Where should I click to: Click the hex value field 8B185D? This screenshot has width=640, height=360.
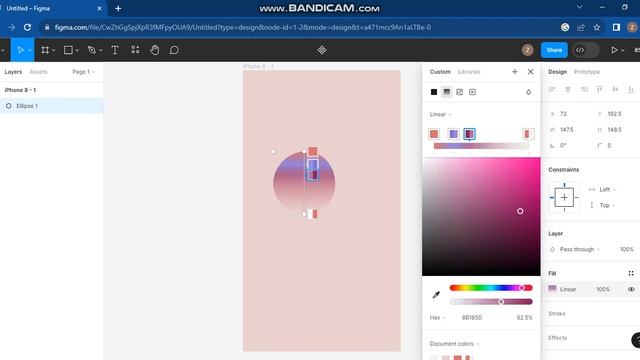(472, 318)
